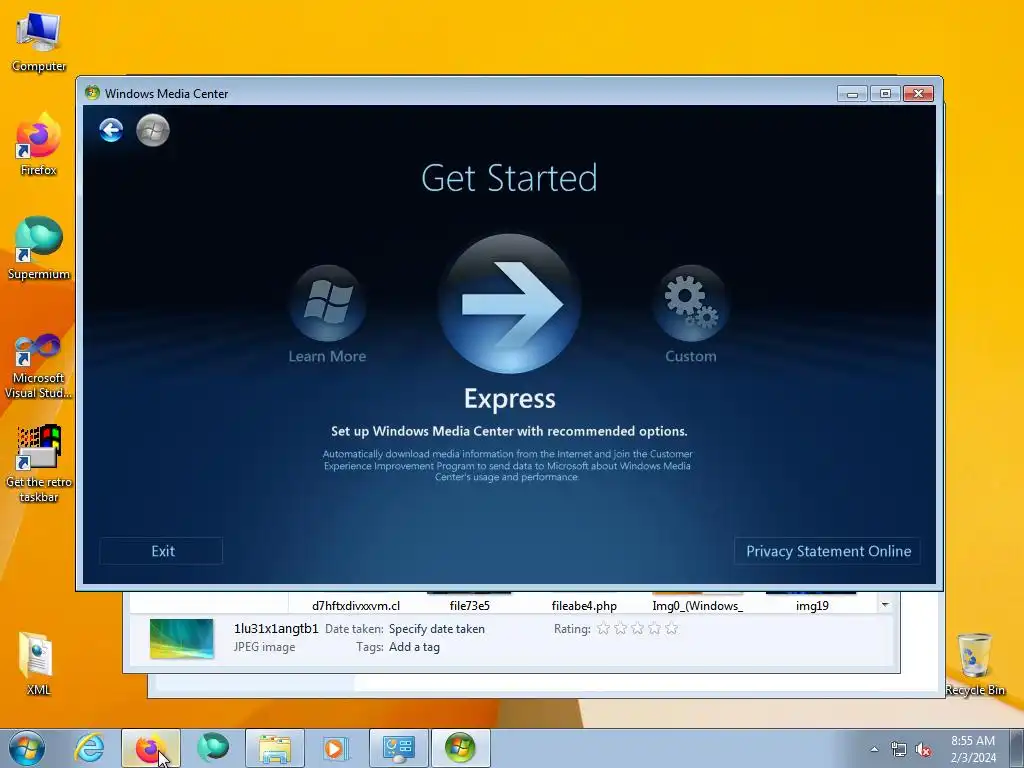Switch to Windows Media Center taskbar button
The image size is (1024, 768).
pos(460,748)
